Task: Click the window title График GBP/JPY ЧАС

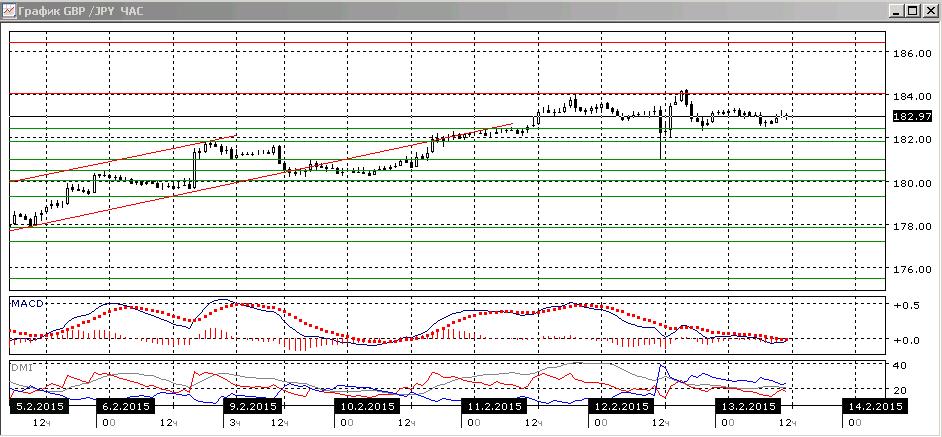Action: (80, 11)
